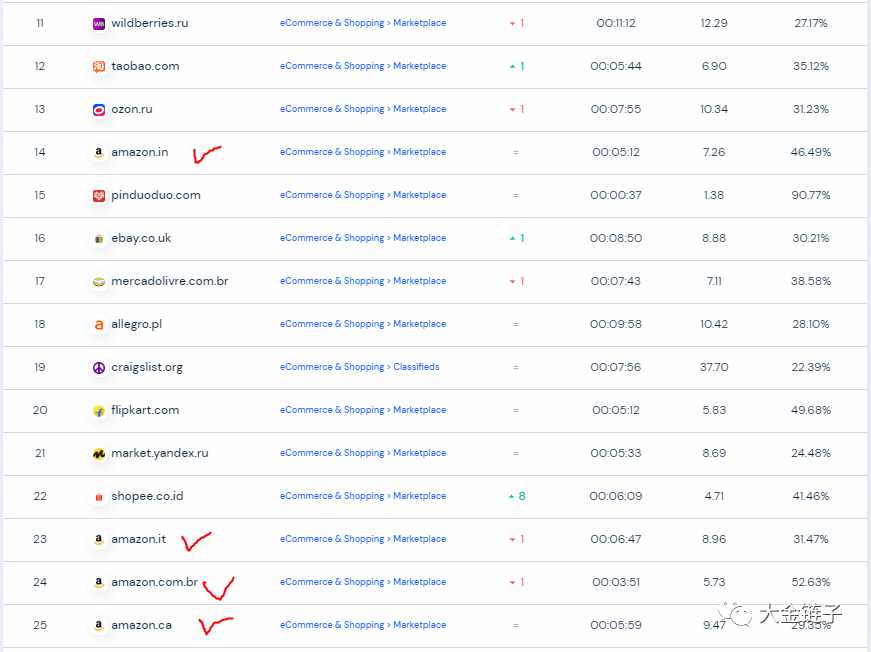Click the Amazon favicon beside amazon.ca
Image resolution: width=871 pixels, height=652 pixels.
tap(99, 625)
